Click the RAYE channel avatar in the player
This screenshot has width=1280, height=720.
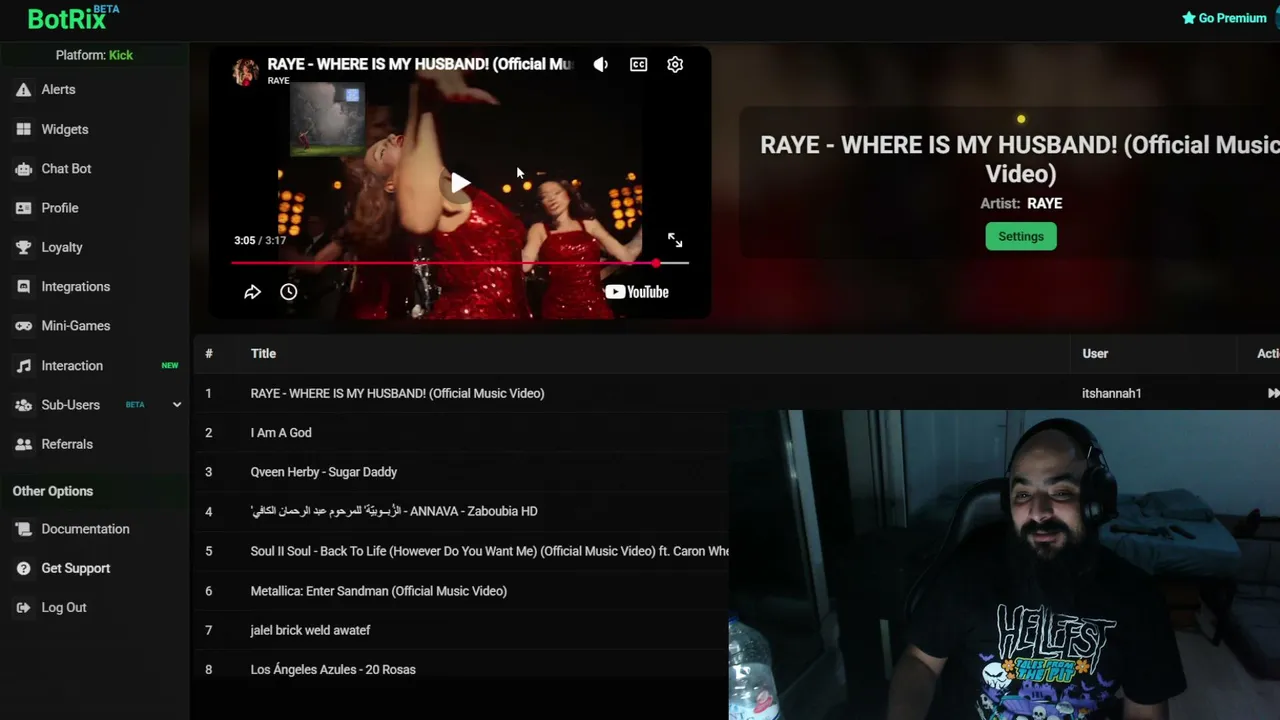[245, 72]
